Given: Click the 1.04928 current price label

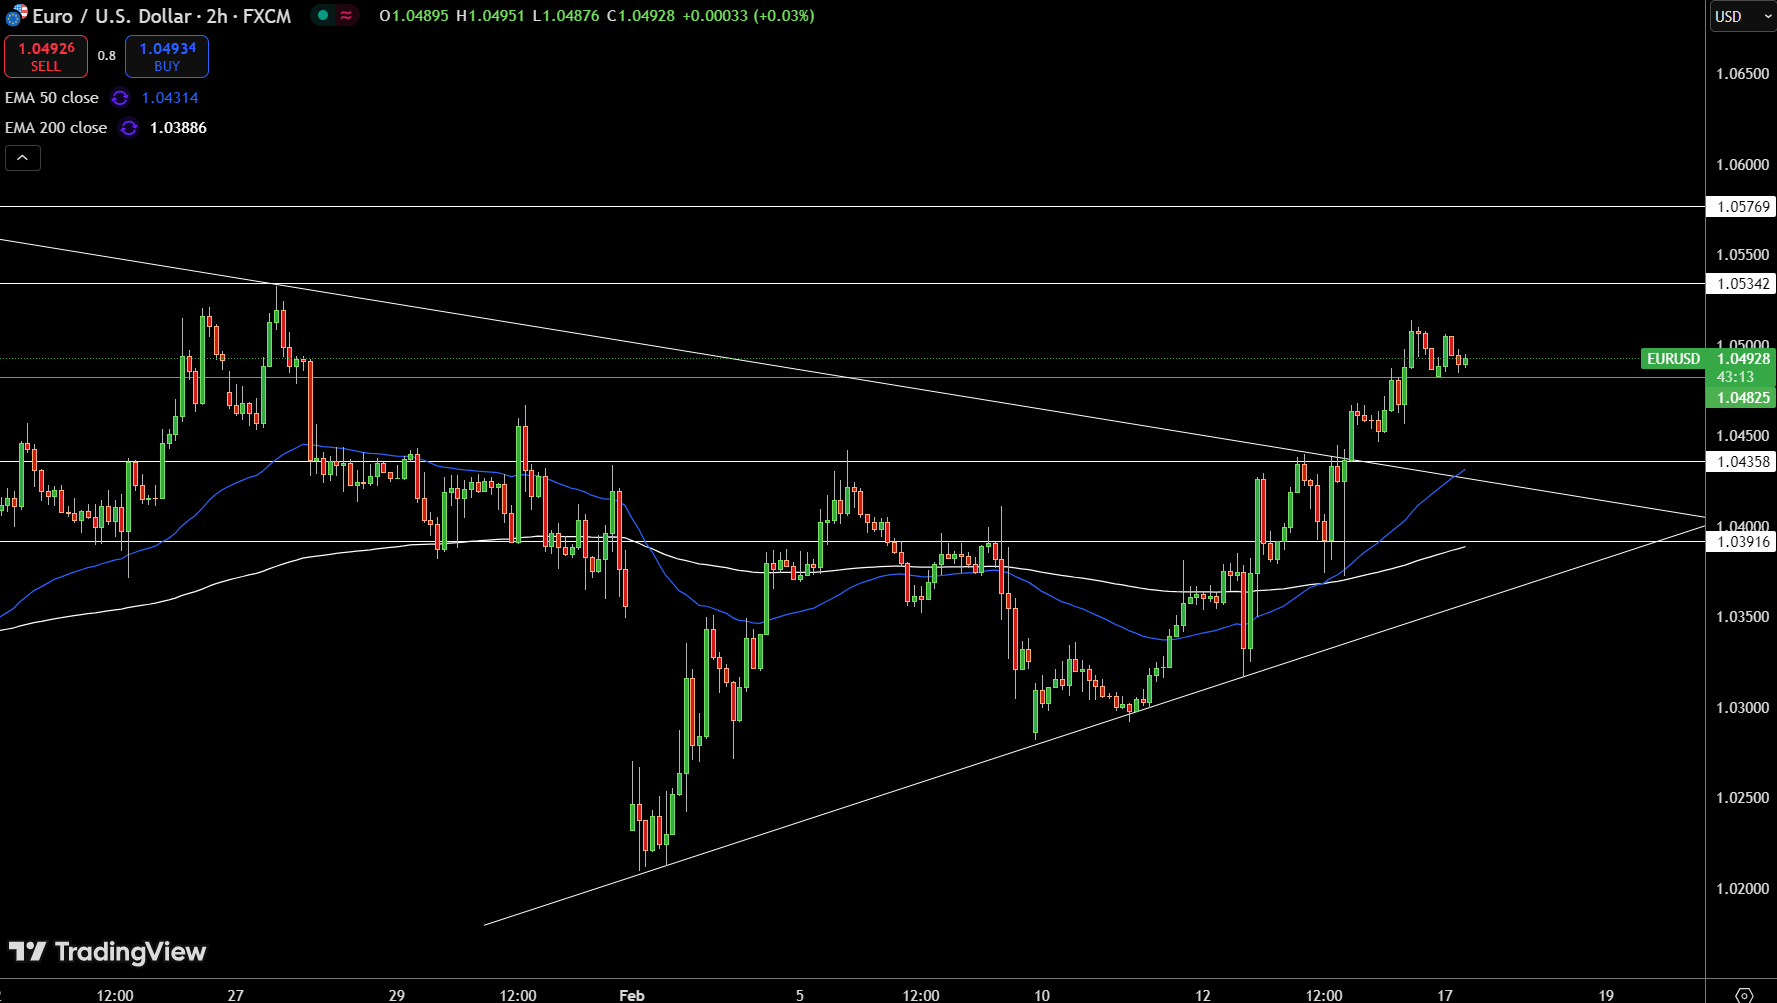Looking at the screenshot, I should pos(1742,359).
